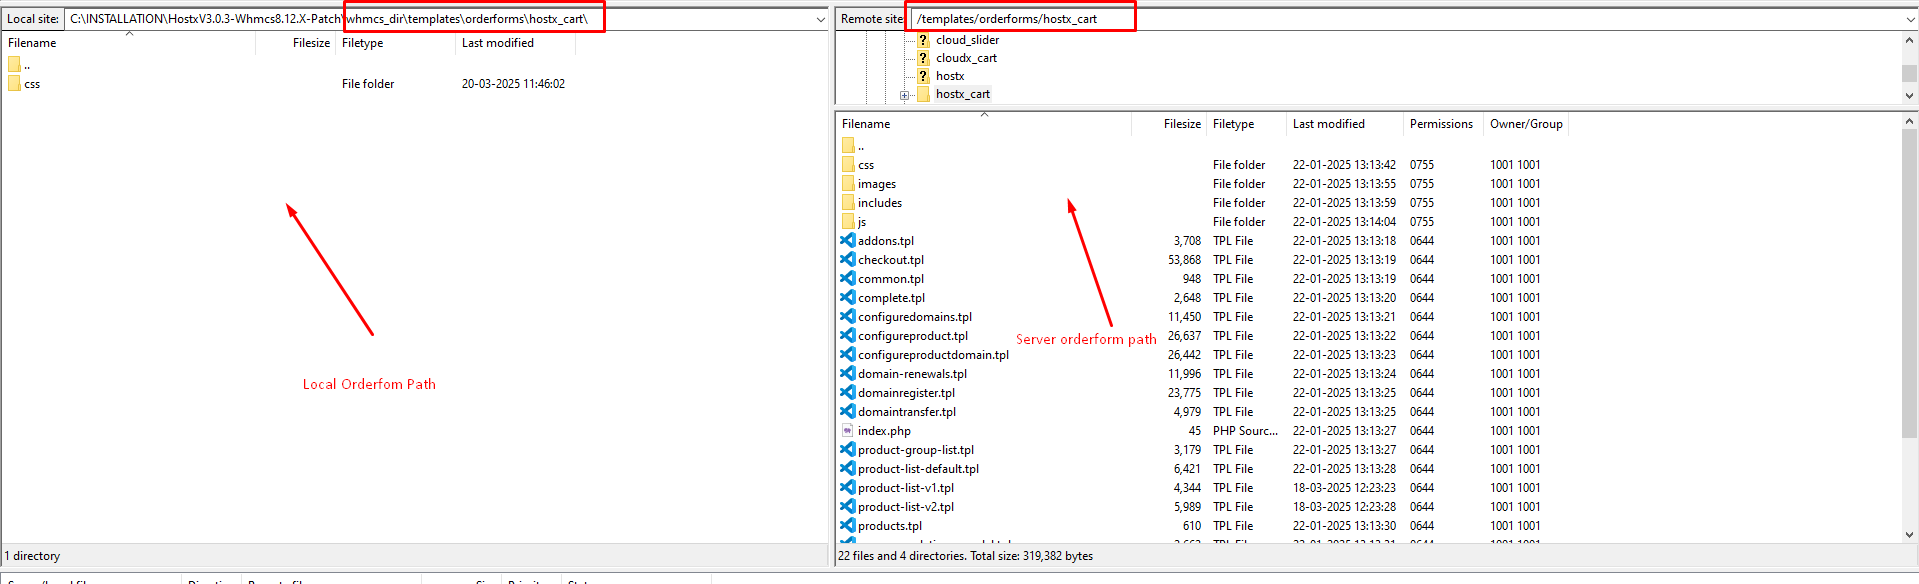Click the index.php PHP file icon
The image size is (1919, 584).
(848, 431)
